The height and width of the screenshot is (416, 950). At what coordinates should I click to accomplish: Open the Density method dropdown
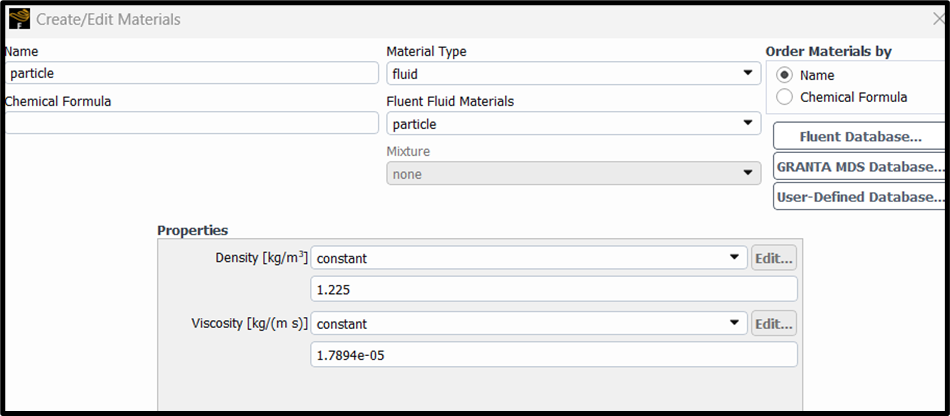tap(528, 259)
